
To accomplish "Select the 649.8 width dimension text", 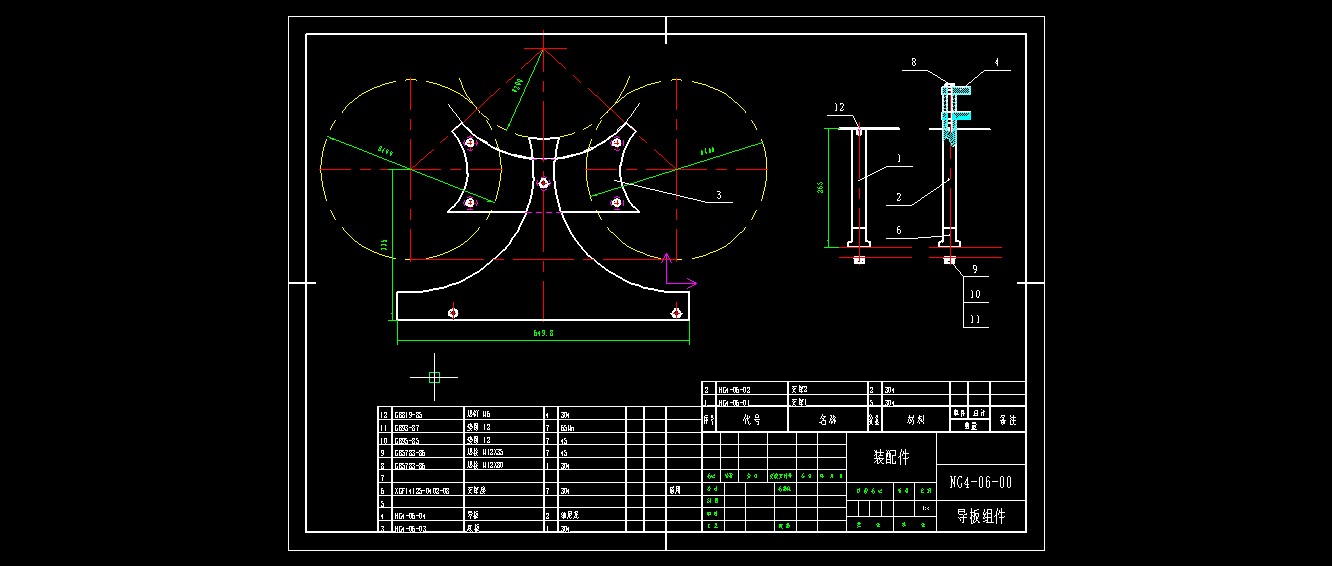I will tap(543, 333).
